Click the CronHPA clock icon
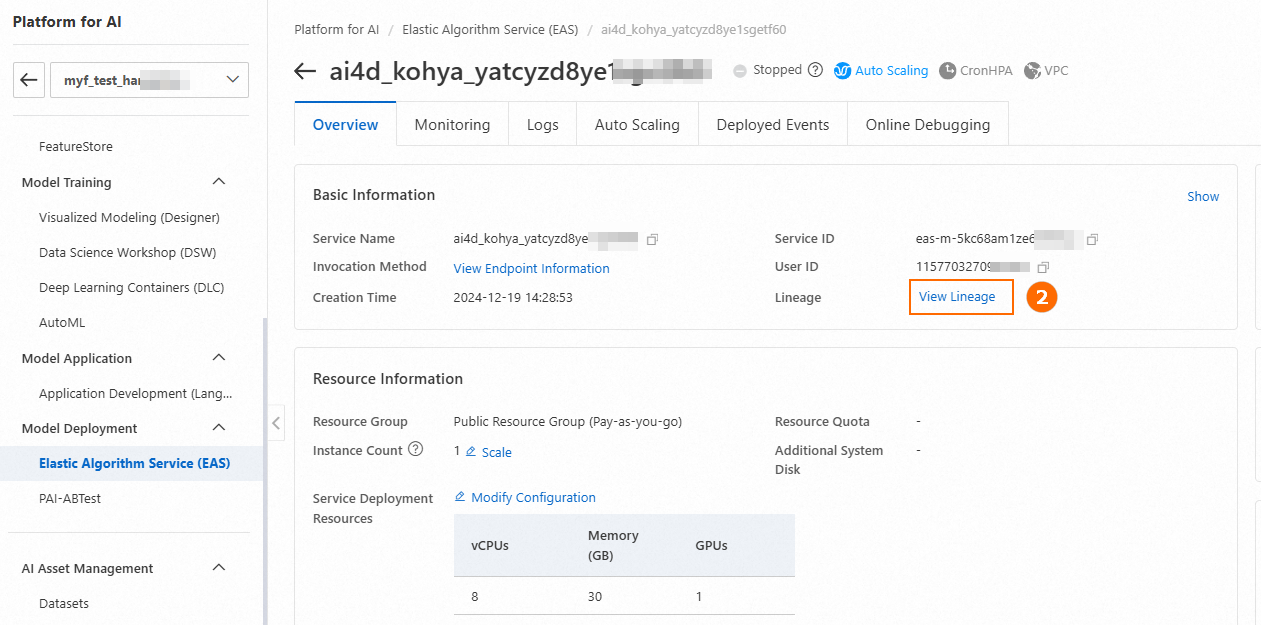 [947, 70]
